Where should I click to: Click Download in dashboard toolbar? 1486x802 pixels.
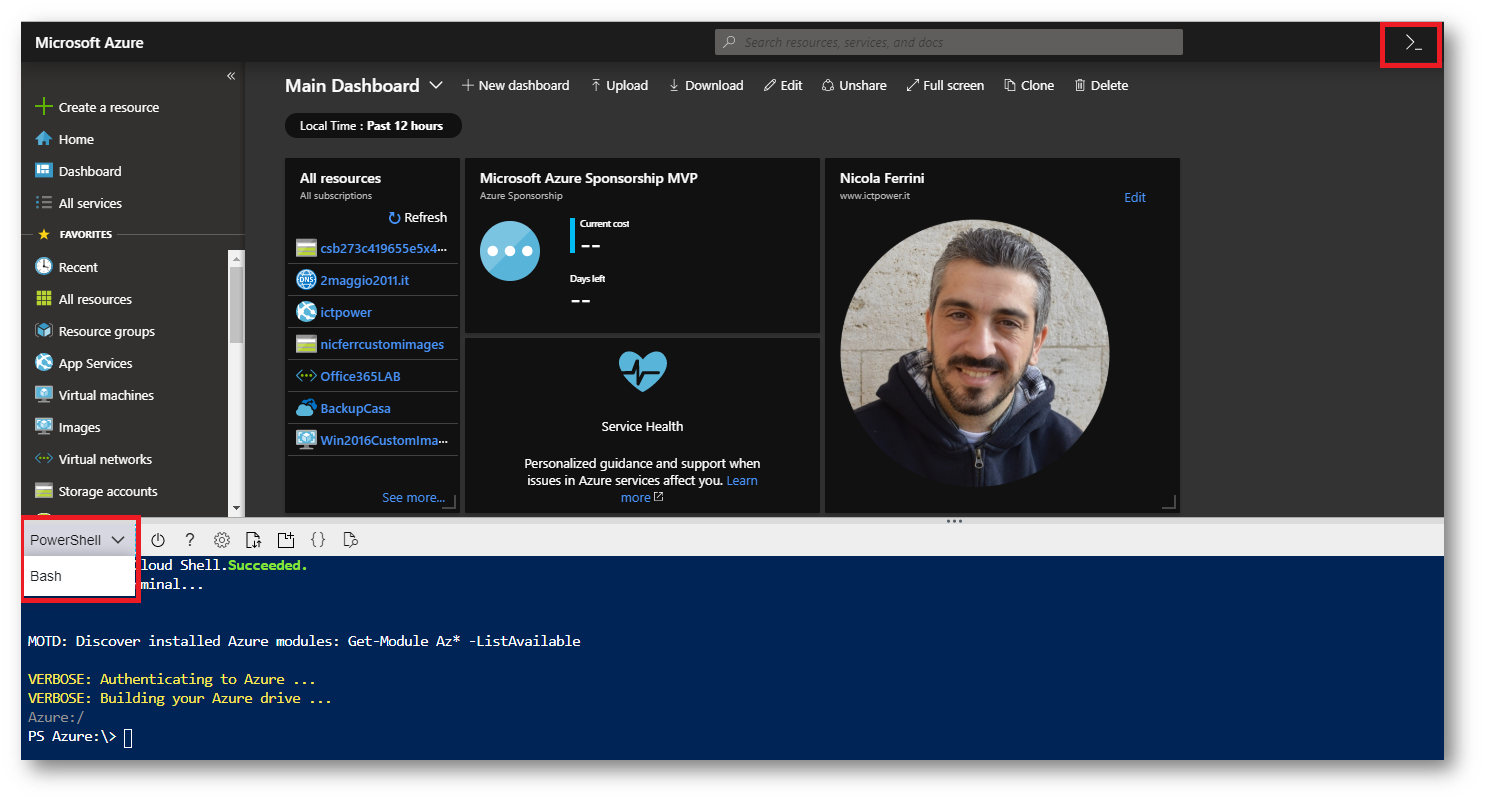(x=706, y=85)
